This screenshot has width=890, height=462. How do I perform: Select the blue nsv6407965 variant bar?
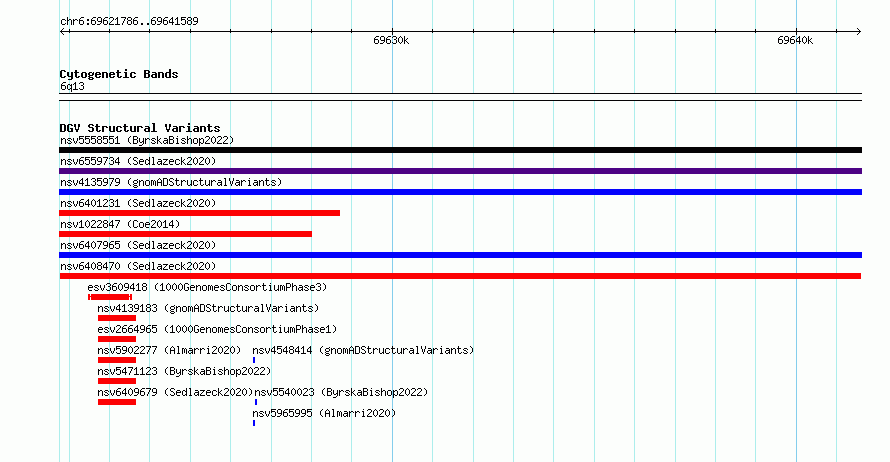pyautogui.click(x=460, y=255)
